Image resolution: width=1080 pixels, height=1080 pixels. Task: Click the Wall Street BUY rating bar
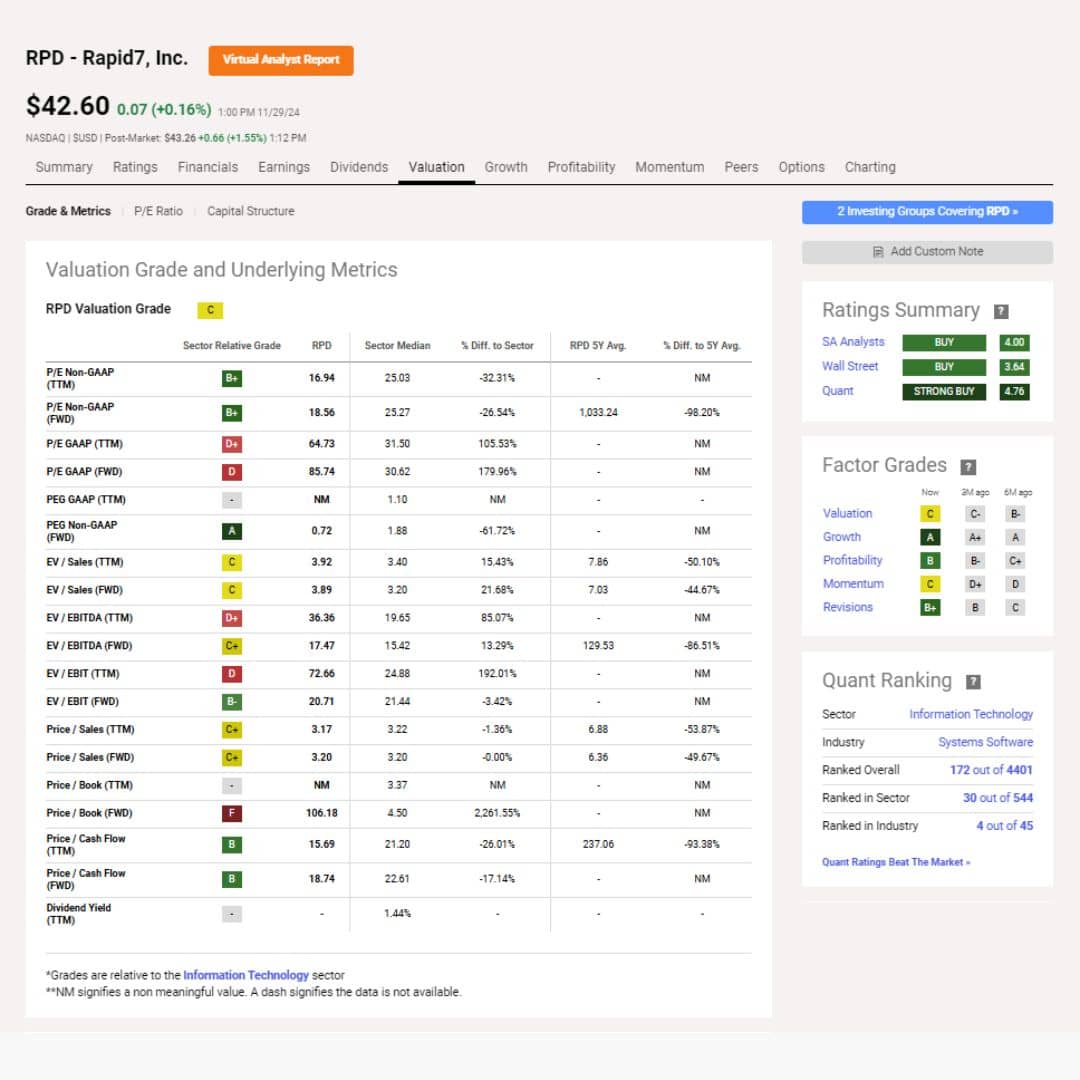tap(944, 367)
